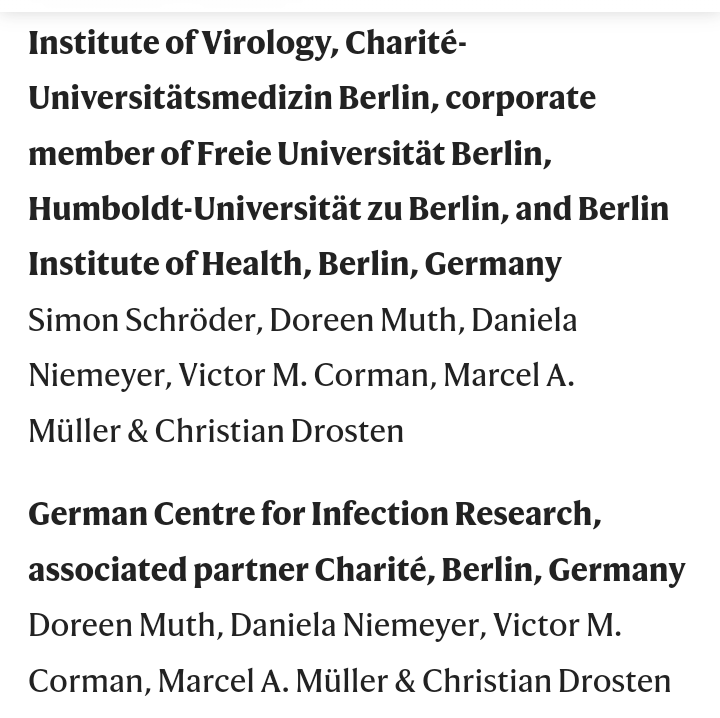Select Marcel A. Müller in German Centre list
The height and width of the screenshot is (718, 720).
(x=272, y=681)
